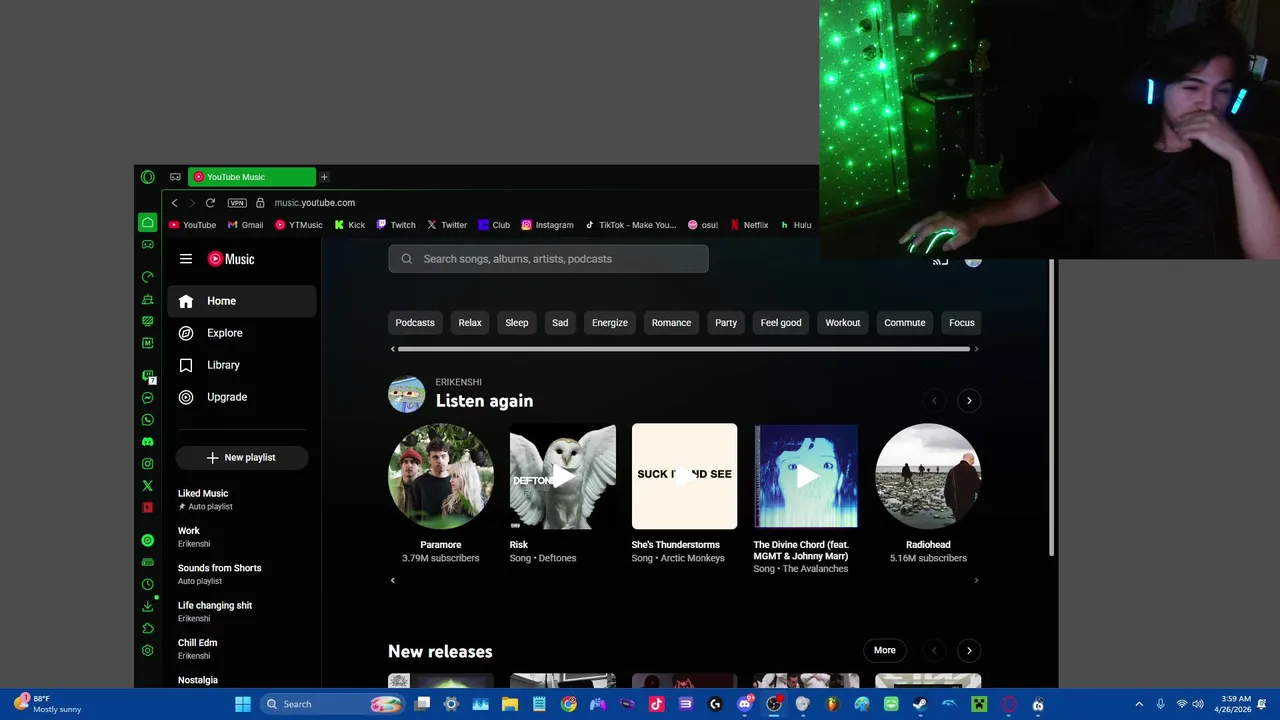
Task: Click right arrow under Listen again carousel
Action: [x=976, y=580]
